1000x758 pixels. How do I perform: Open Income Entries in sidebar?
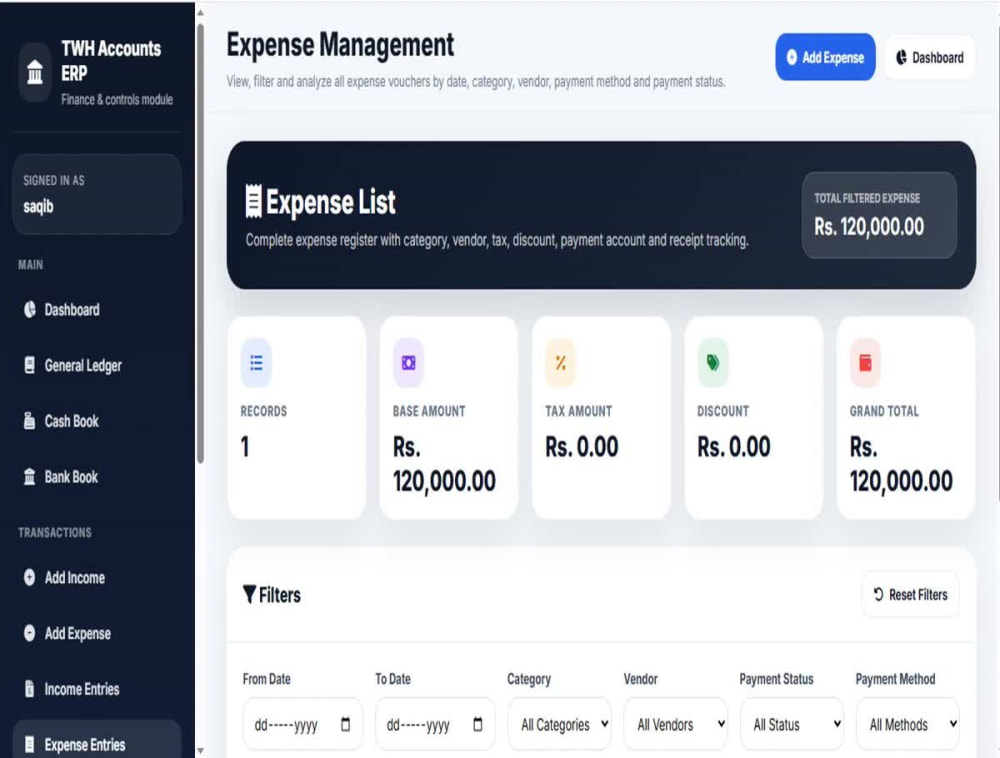tap(97, 689)
